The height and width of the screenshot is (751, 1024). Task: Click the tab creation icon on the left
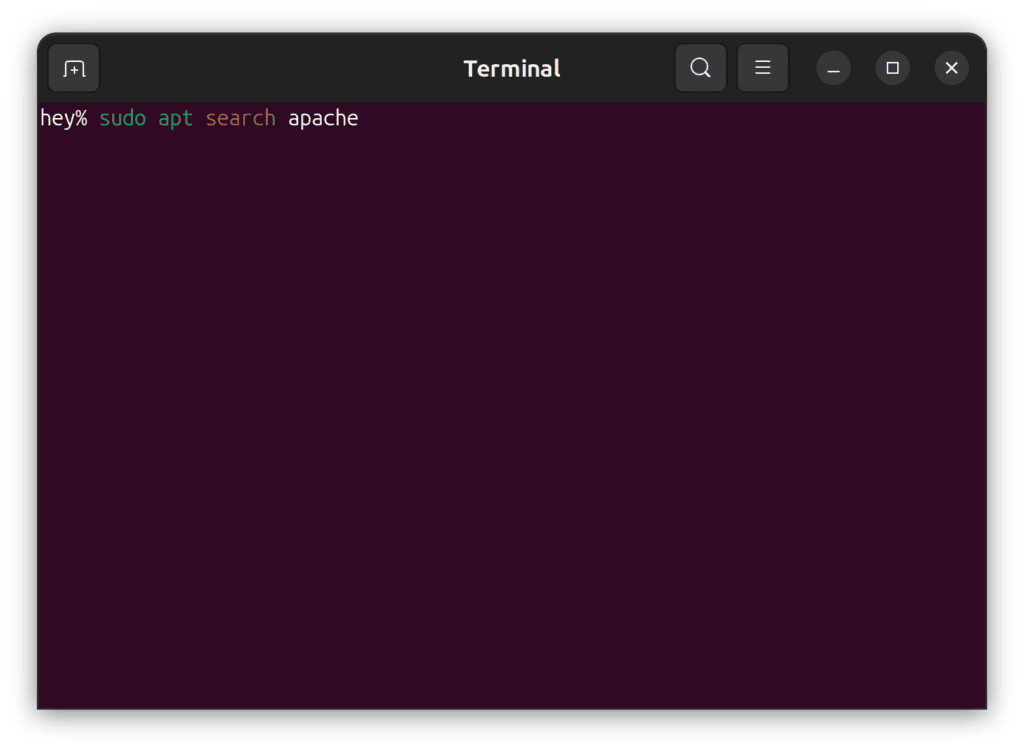click(x=75, y=68)
